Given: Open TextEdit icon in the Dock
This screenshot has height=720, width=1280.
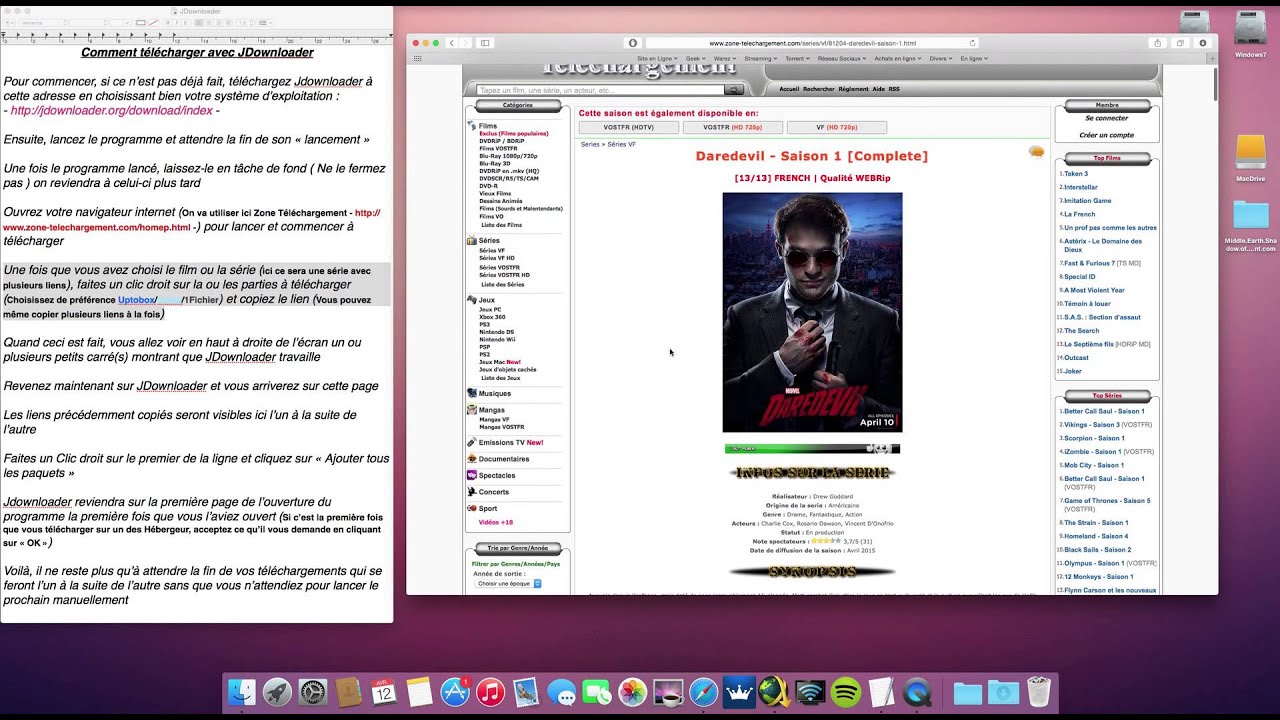Looking at the screenshot, I should click(x=881, y=692).
